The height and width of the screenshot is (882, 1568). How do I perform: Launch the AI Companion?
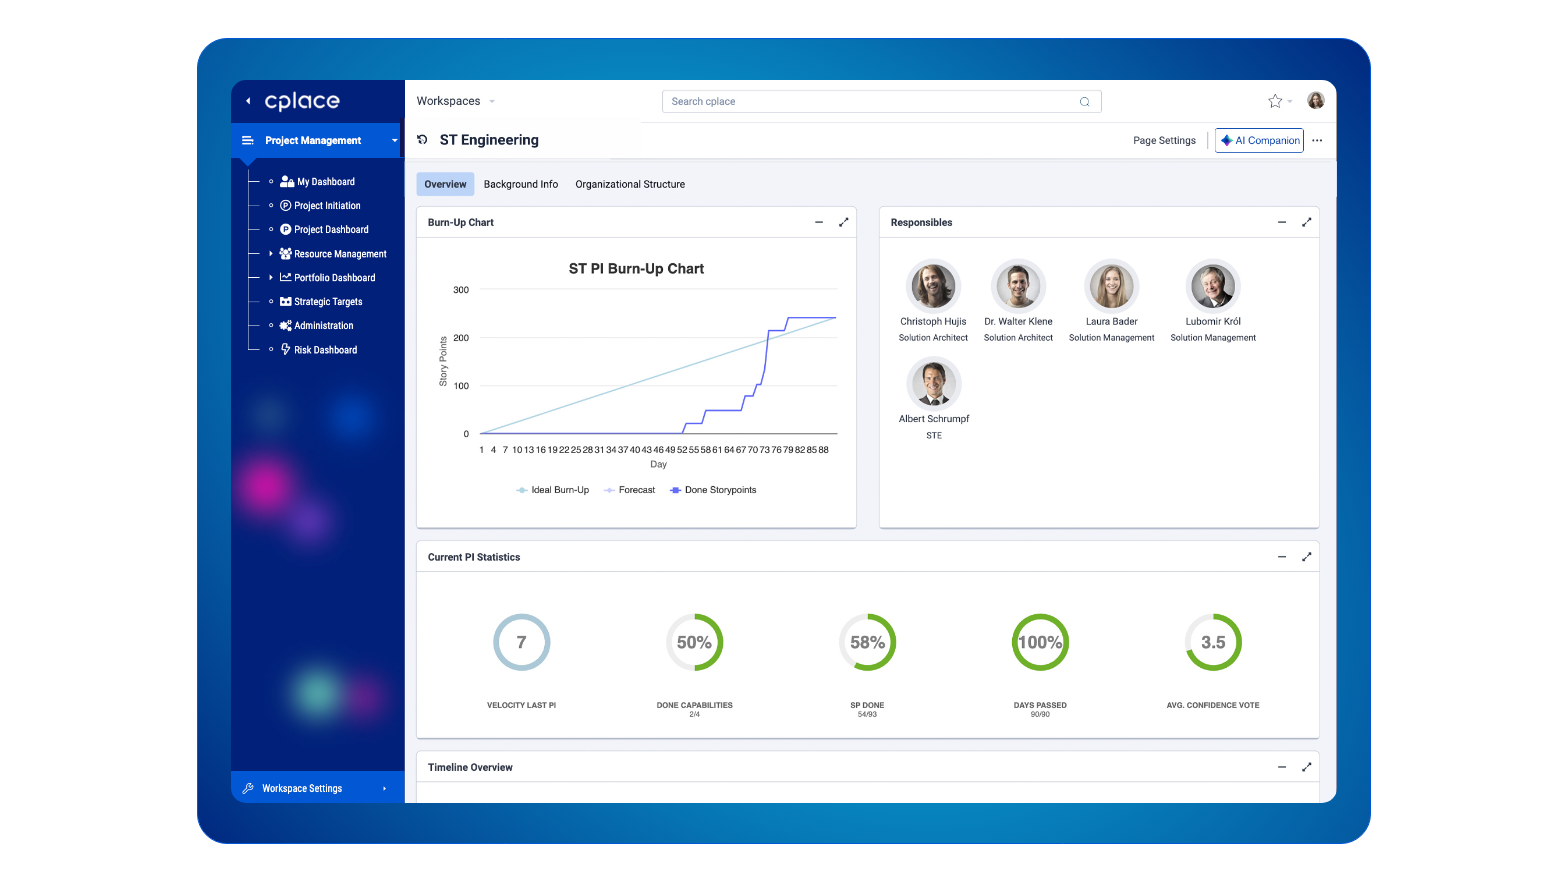(x=1259, y=141)
